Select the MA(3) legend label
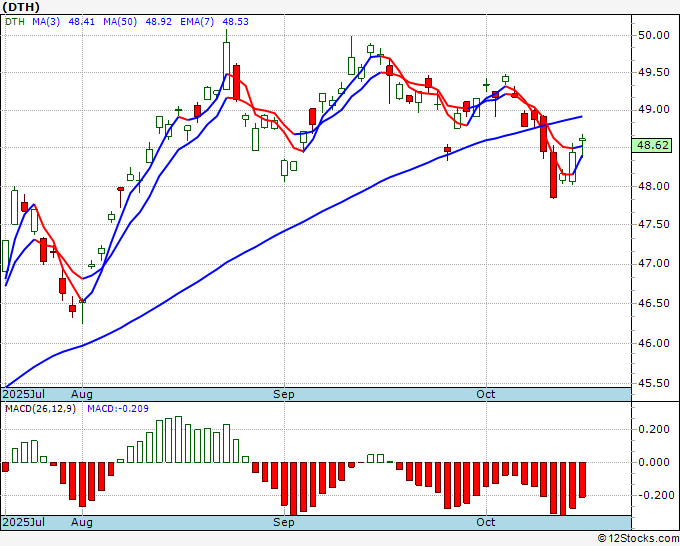Screen dimensions: 680x546 [46, 22]
